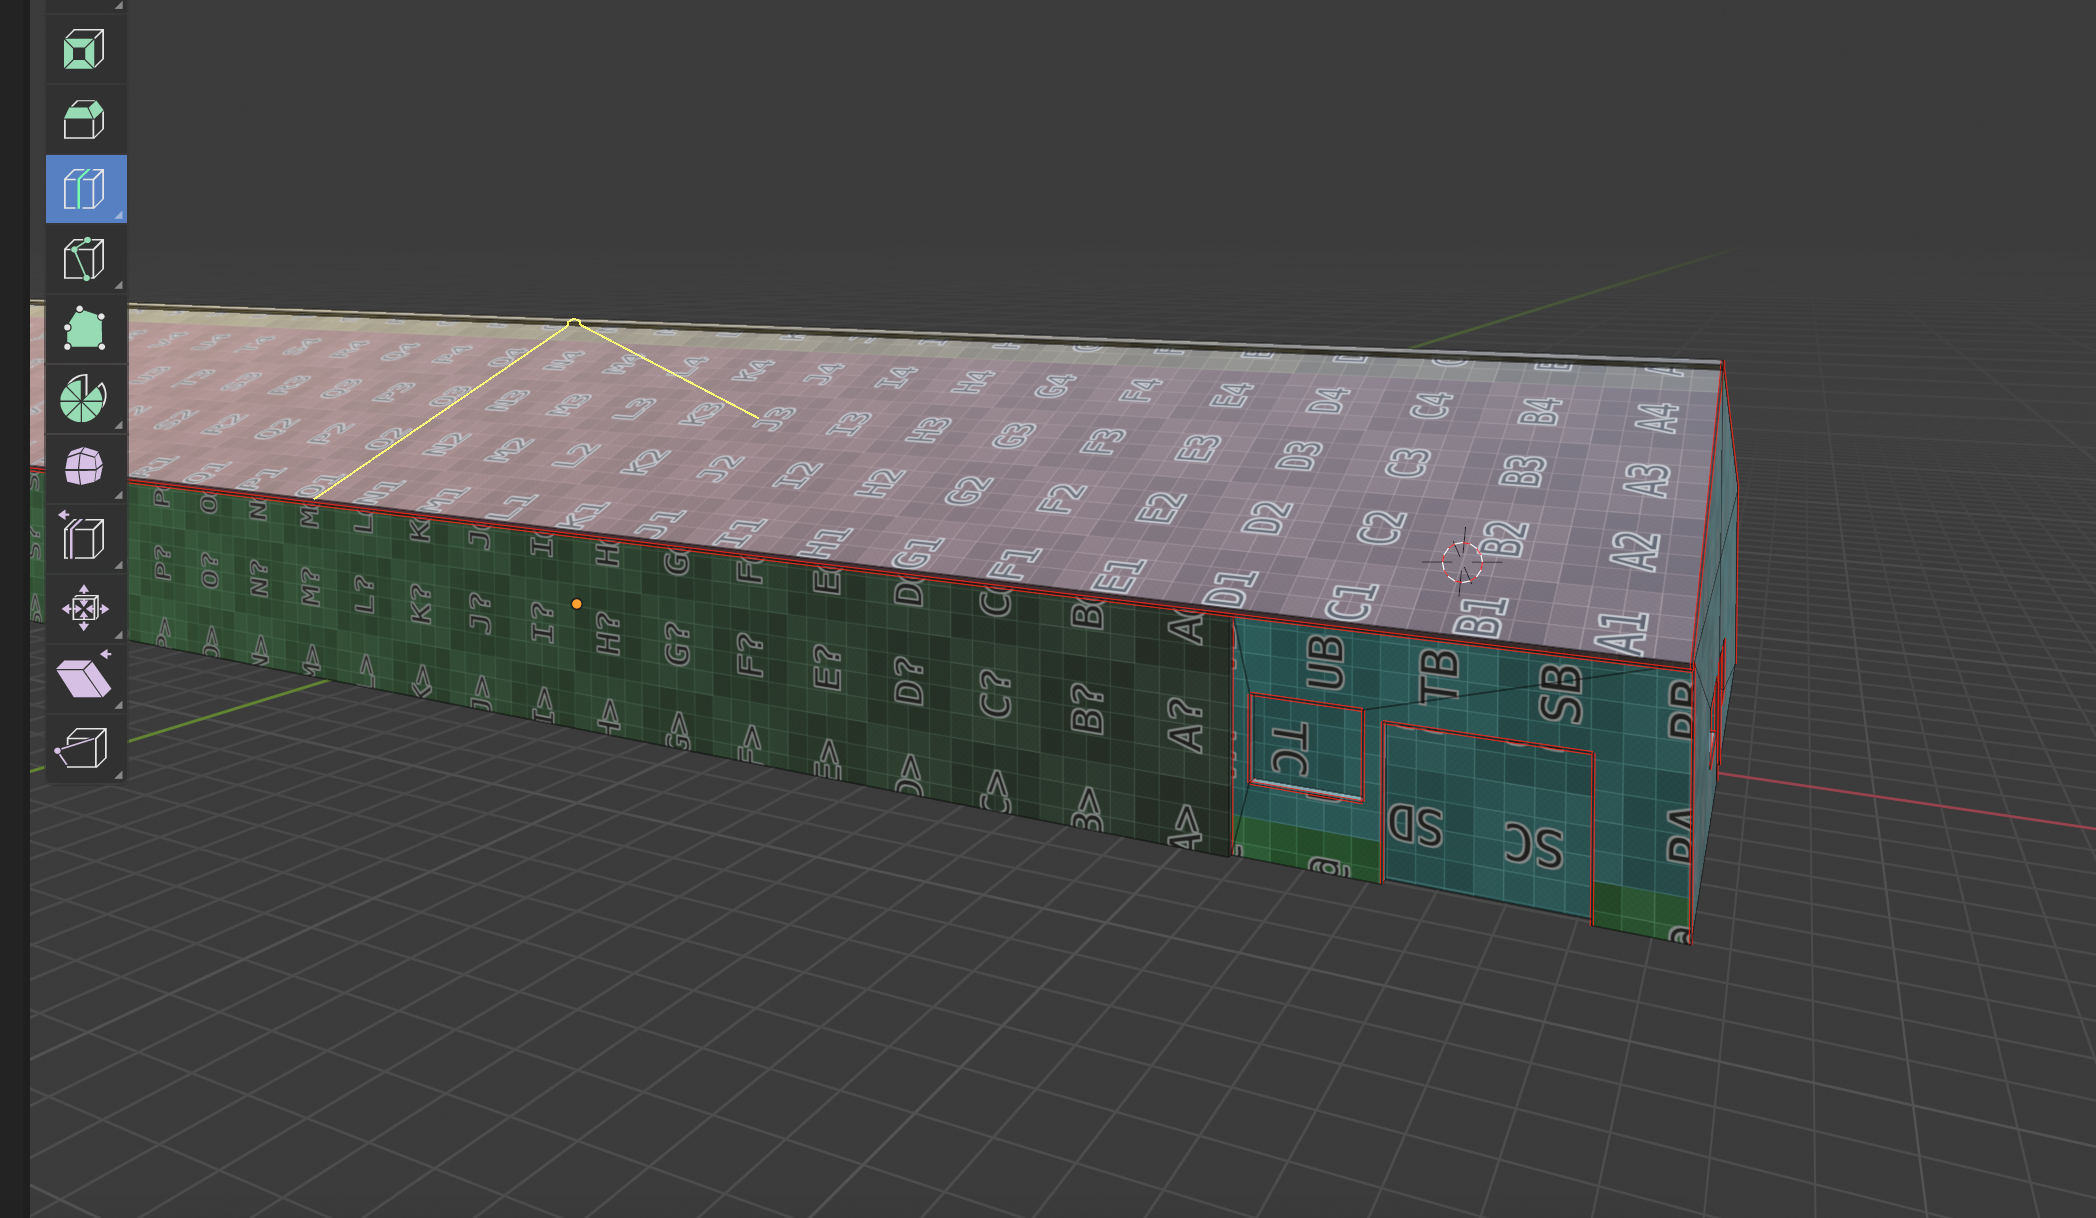This screenshot has height=1218, width=2096.
Task: Click the active Loop Cut tool
Action: click(x=85, y=189)
